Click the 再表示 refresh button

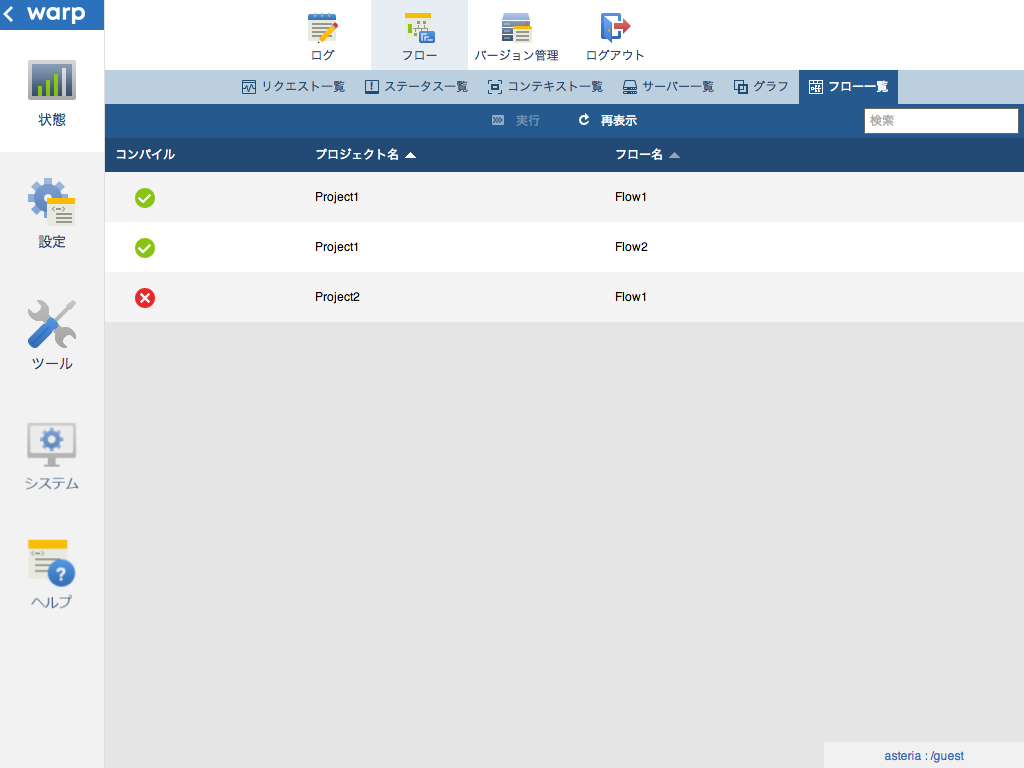607,120
